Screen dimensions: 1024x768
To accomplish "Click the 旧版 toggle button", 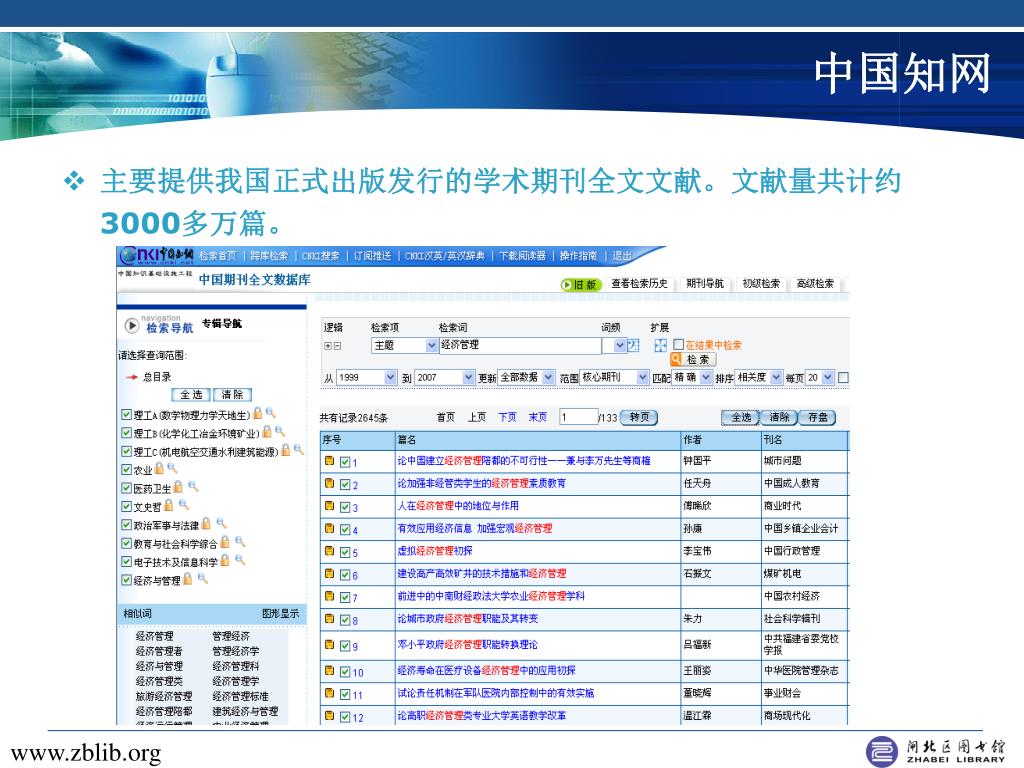I will tap(581, 285).
